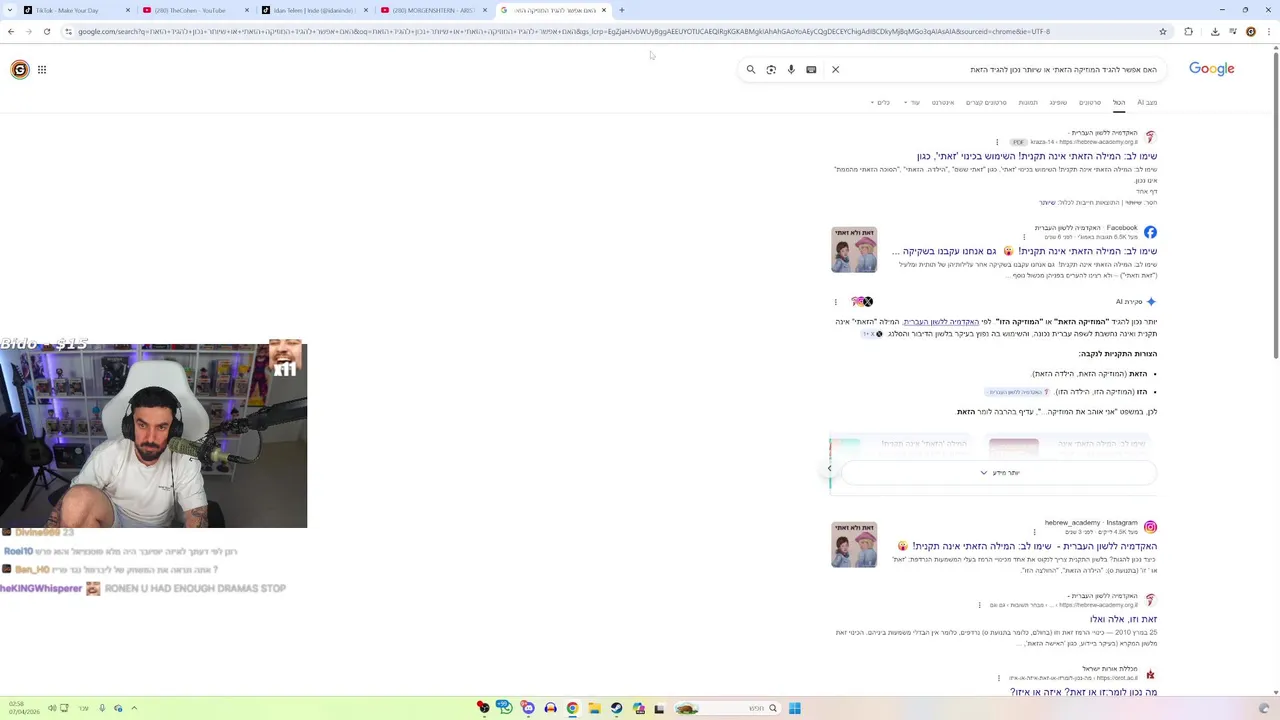Expand the כלים (Tools) dropdown
This screenshot has height=720, width=1280.
(x=880, y=102)
